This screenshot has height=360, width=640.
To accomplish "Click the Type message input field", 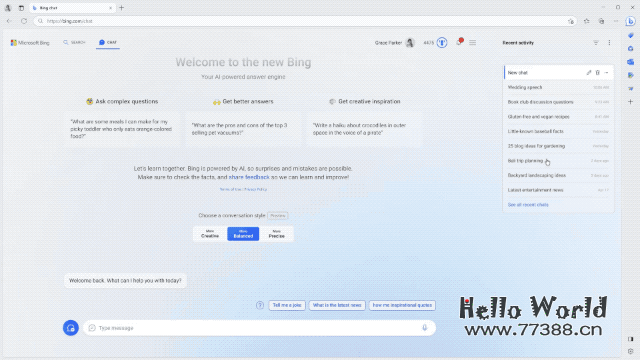I will pyautogui.click(x=259, y=328).
